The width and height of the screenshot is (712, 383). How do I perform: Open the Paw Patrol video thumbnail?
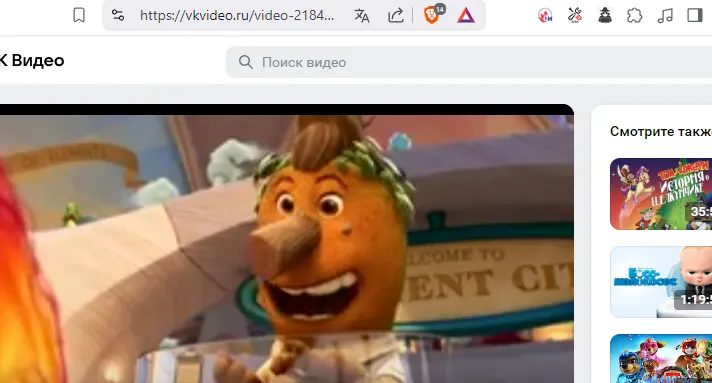pos(661,358)
